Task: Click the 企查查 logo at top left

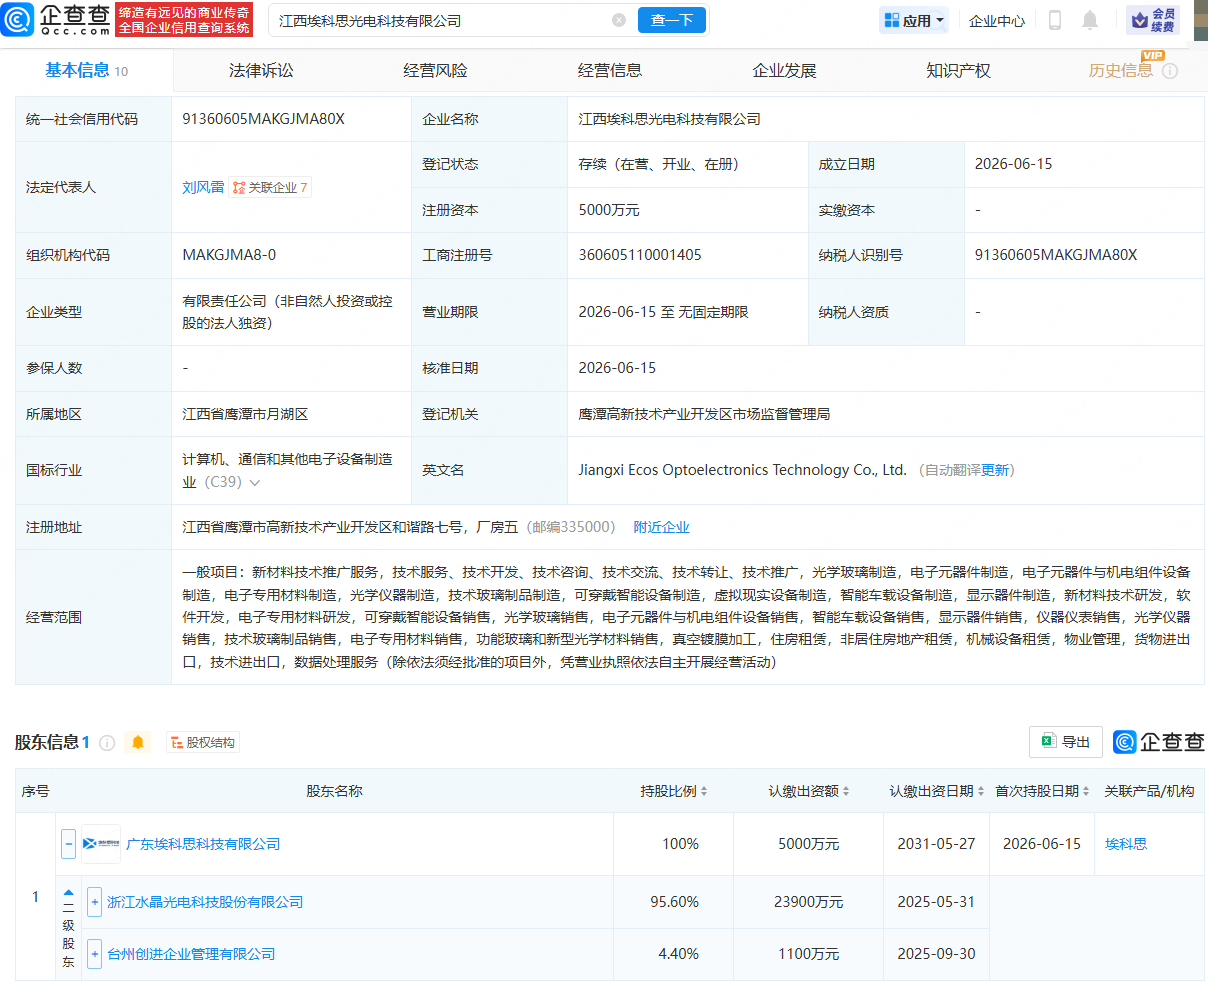Action: 57,20
